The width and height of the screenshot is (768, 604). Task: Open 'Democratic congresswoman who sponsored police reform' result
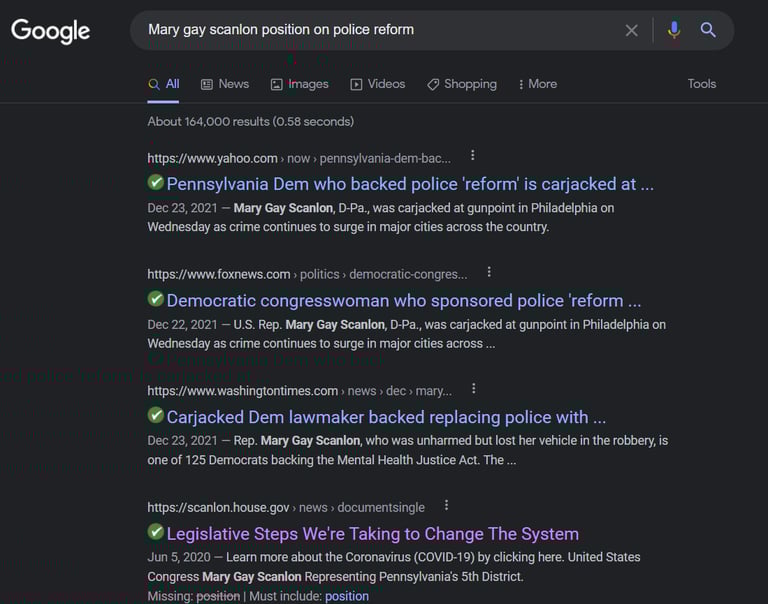pos(404,301)
